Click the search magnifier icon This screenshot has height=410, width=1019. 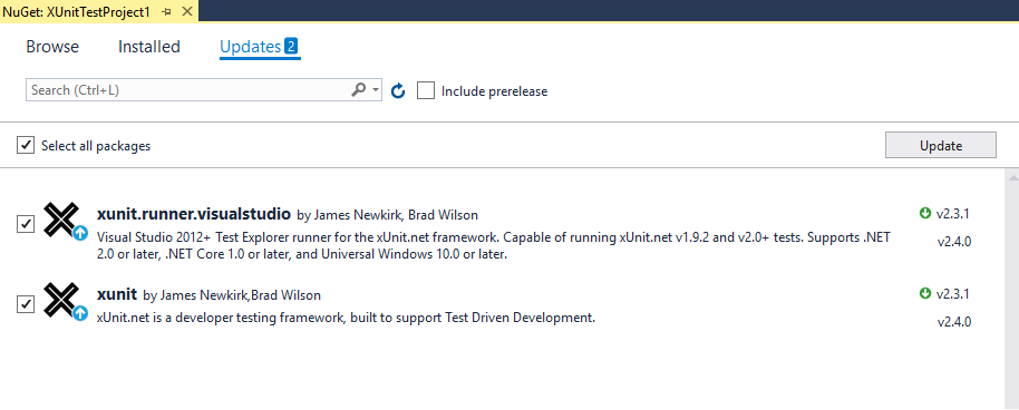click(x=360, y=90)
